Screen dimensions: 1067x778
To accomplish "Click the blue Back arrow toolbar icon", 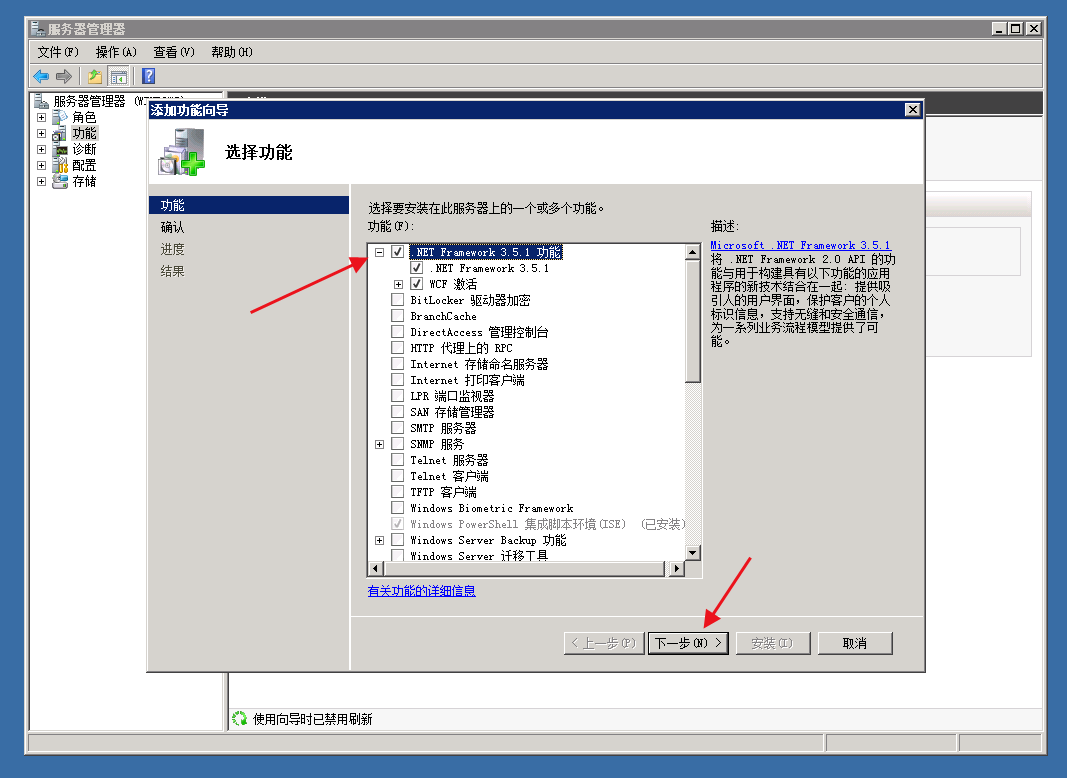I will click(41, 76).
